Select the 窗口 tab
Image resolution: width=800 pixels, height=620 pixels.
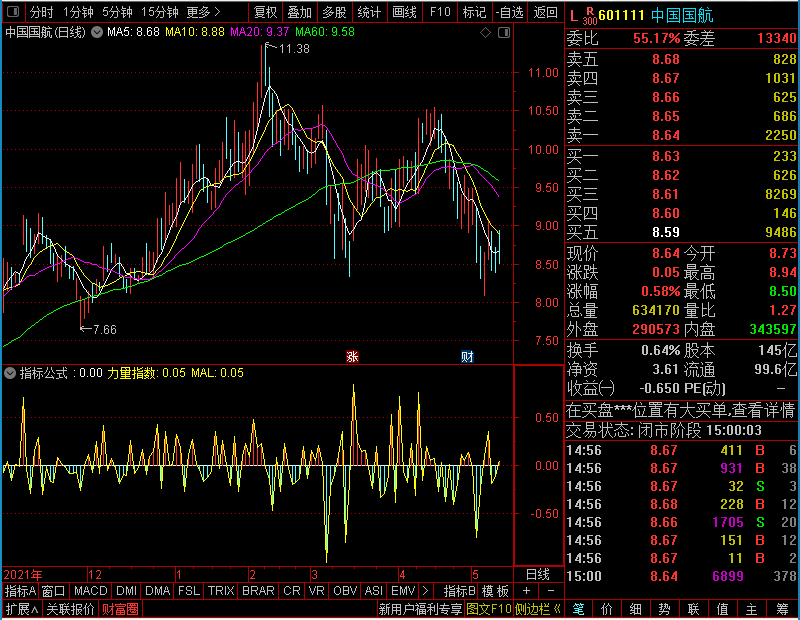(54, 591)
